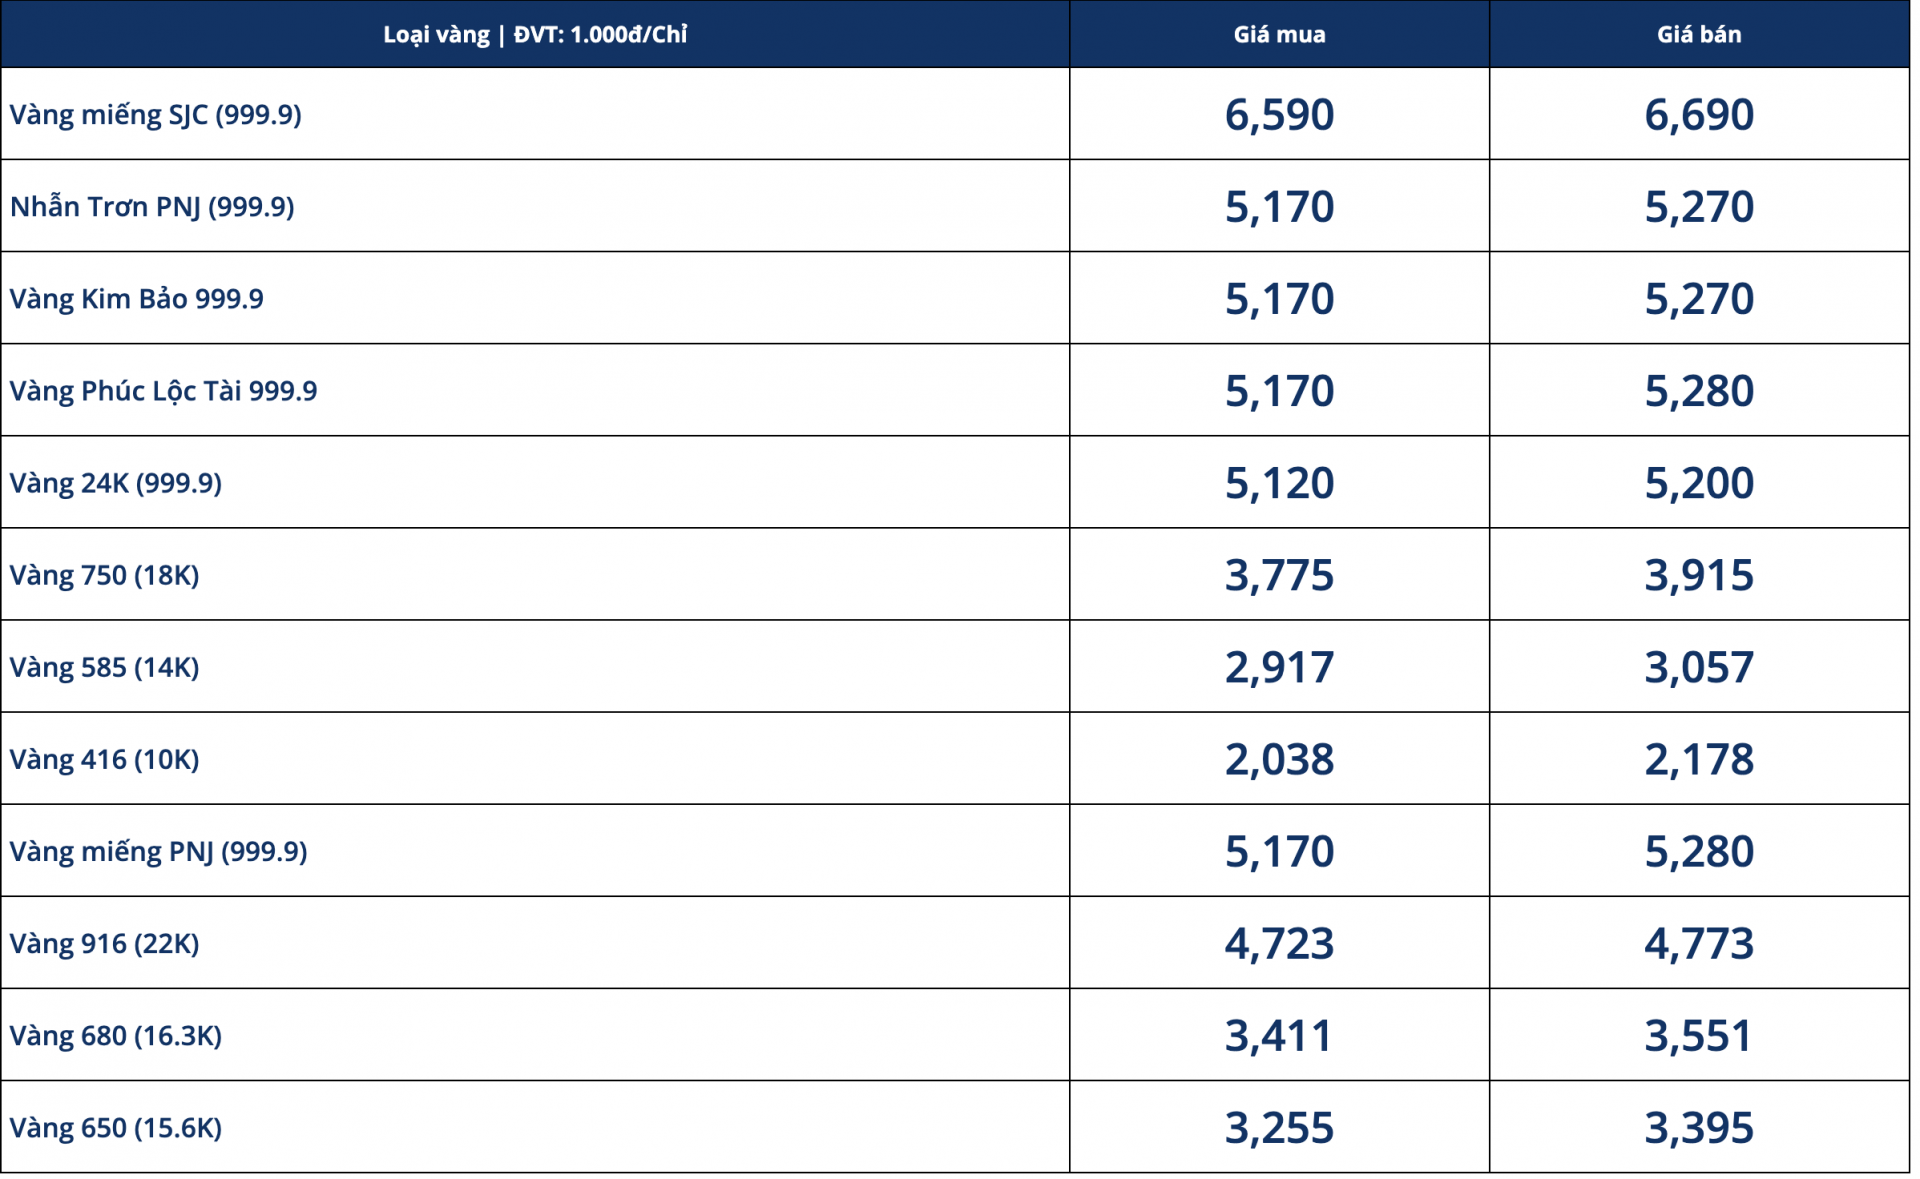Click SJC sell price 6,690
Viewport: 1920px width, 1179px height.
click(1698, 115)
